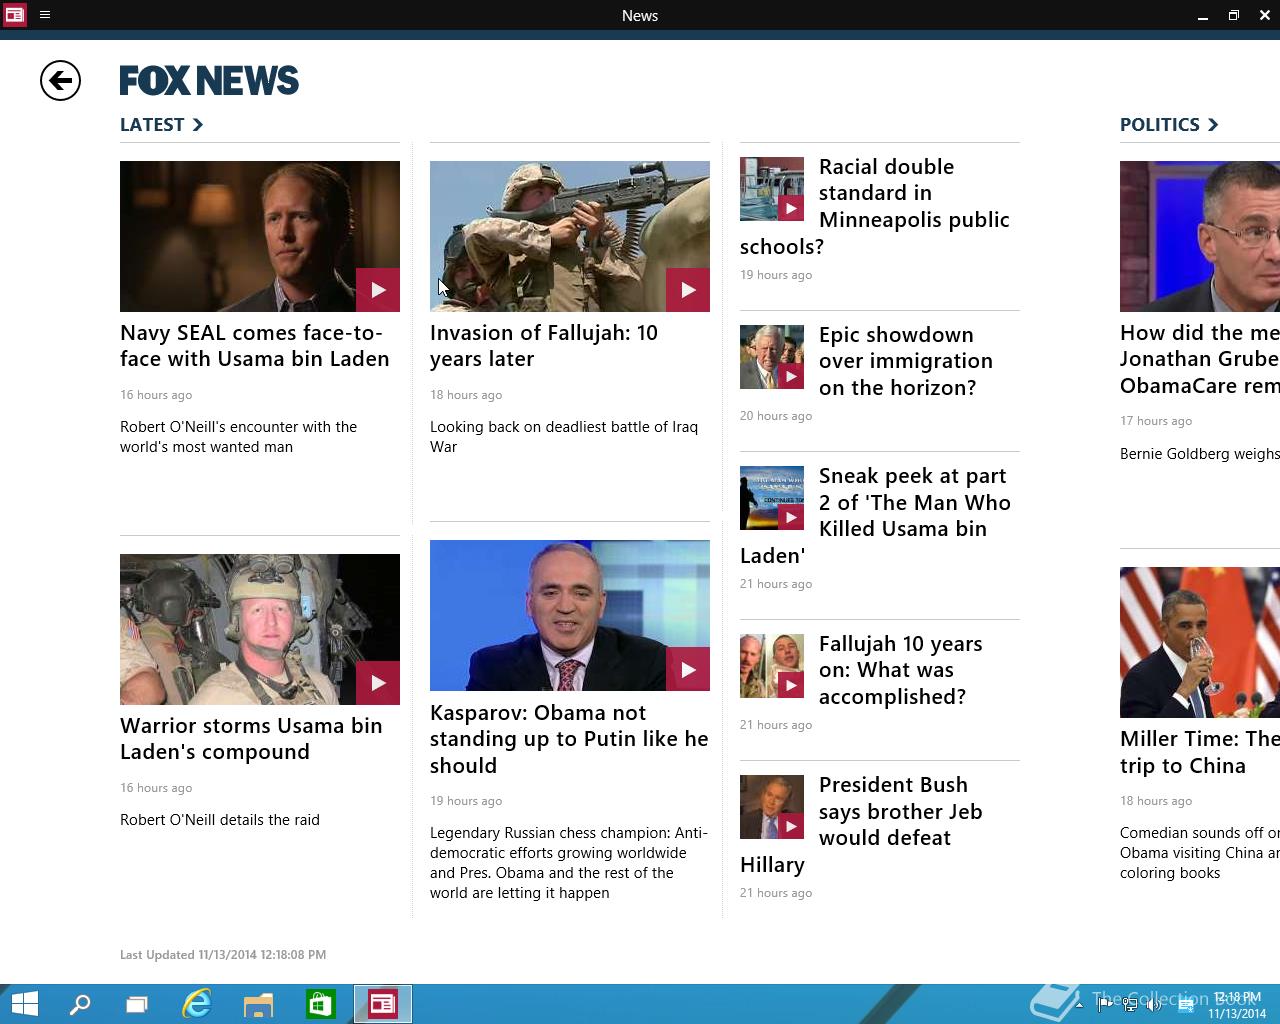Expand the POLITICS section chevron
Image resolution: width=1280 pixels, height=1024 pixels.
1213,125
